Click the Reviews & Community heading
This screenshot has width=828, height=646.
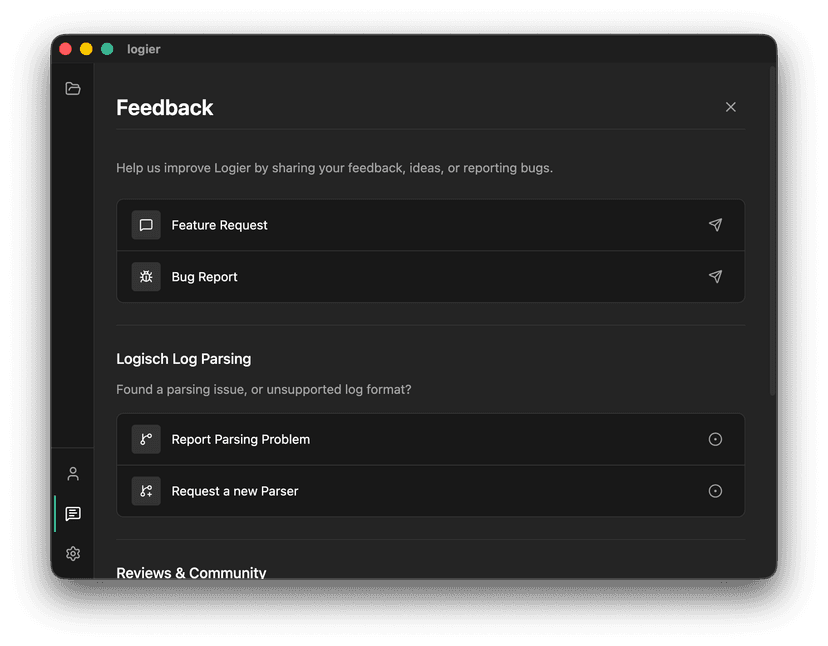(x=191, y=573)
